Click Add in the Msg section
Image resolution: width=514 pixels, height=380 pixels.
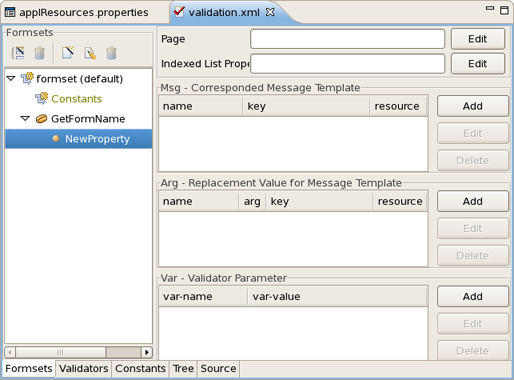click(473, 106)
